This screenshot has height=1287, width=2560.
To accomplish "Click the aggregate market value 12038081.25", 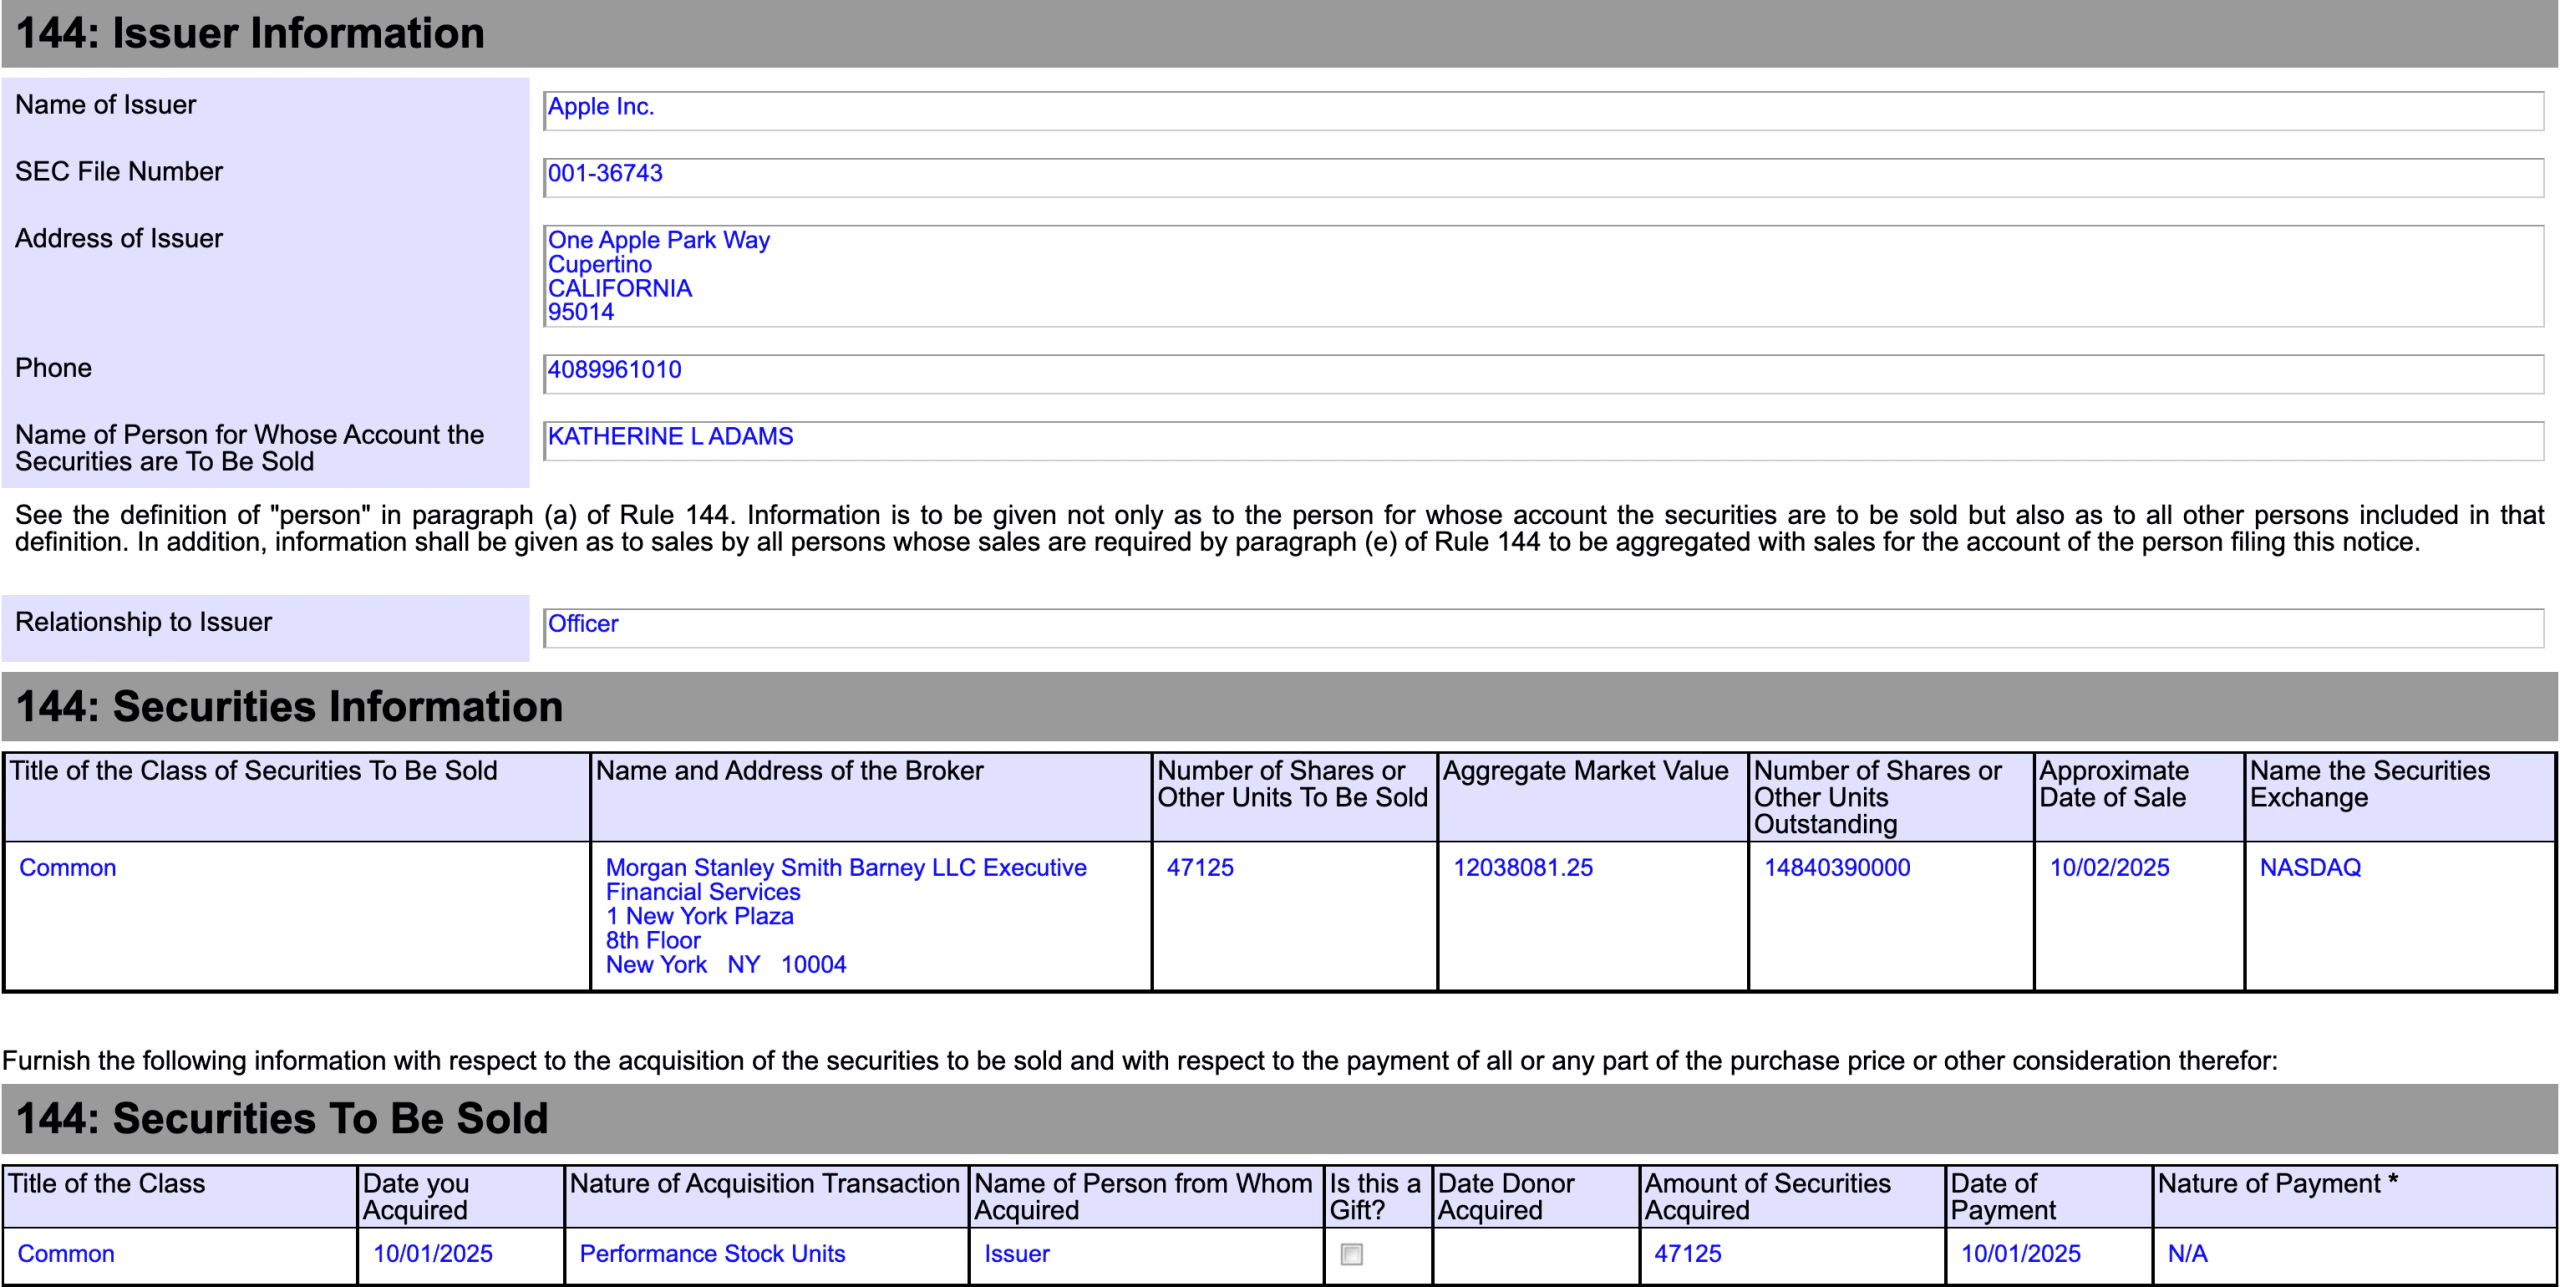I will (1522, 868).
